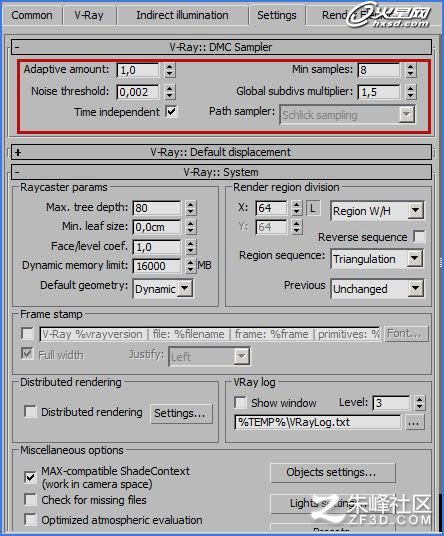Adjust the Max. tree depth spinner
444x536 pixels.
[x=191, y=208]
